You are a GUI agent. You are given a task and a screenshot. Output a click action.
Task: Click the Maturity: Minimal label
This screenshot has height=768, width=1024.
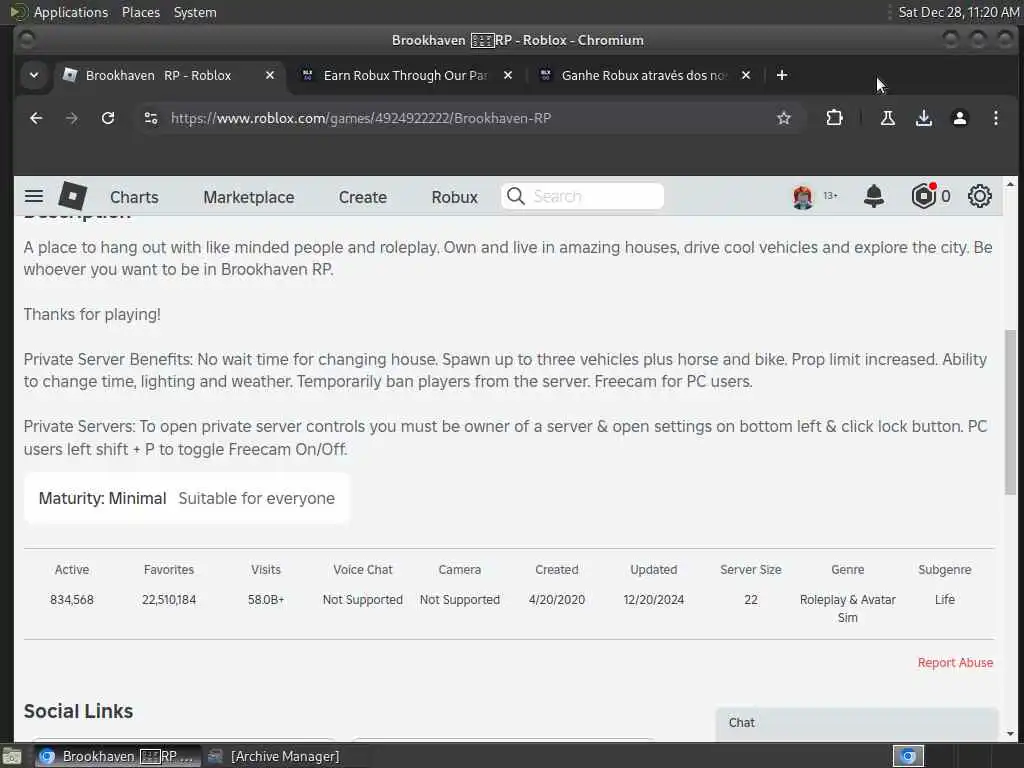103,498
